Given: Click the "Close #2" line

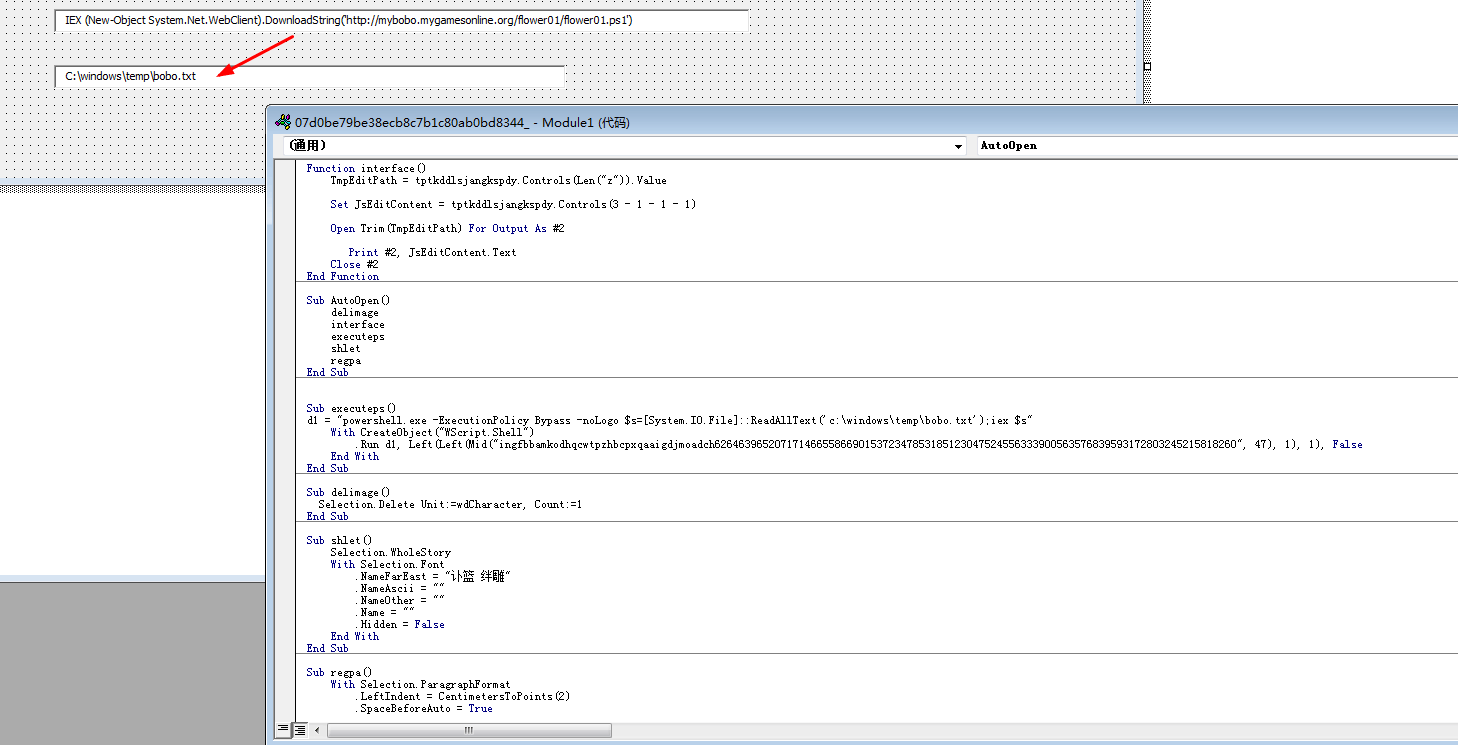Looking at the screenshot, I should click(x=355, y=264).
